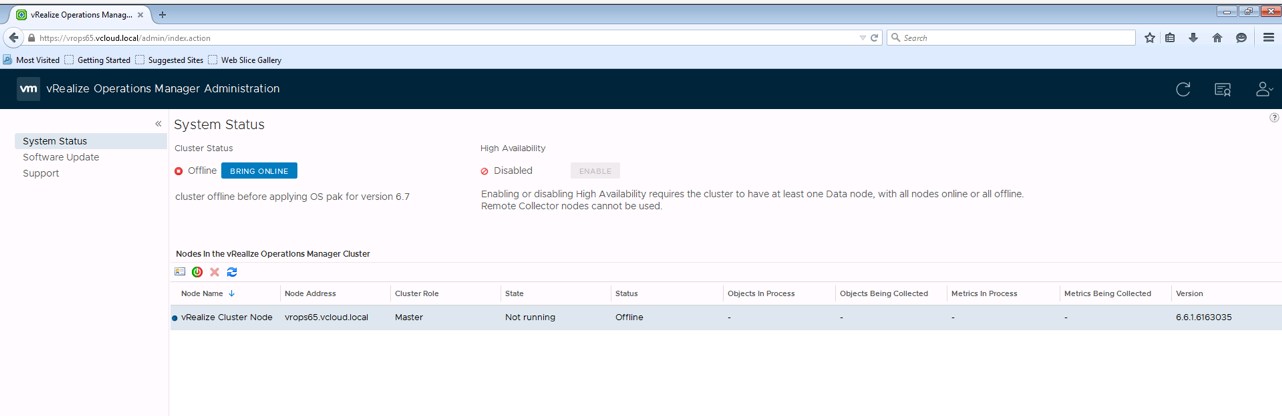The height and width of the screenshot is (416, 1282).
Task: Click the Cluster Role column header
Action: click(x=417, y=294)
